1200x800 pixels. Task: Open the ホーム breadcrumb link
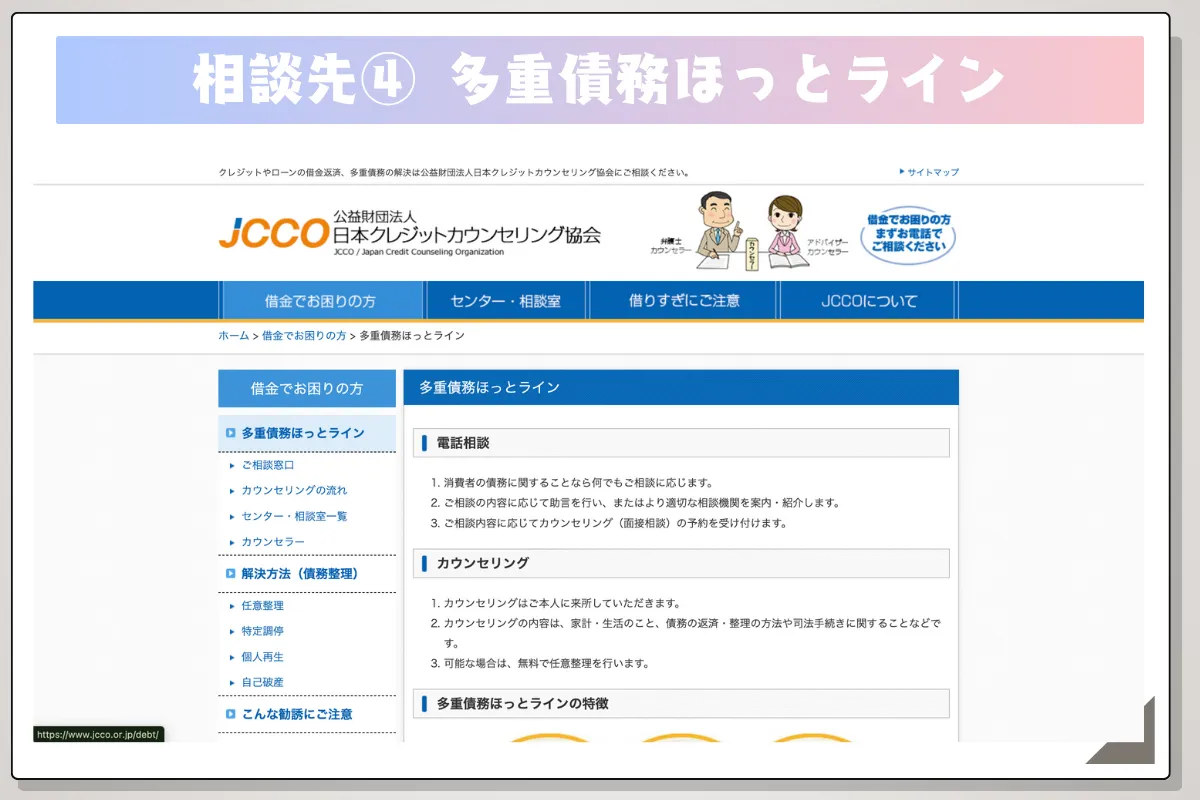pyautogui.click(x=232, y=337)
